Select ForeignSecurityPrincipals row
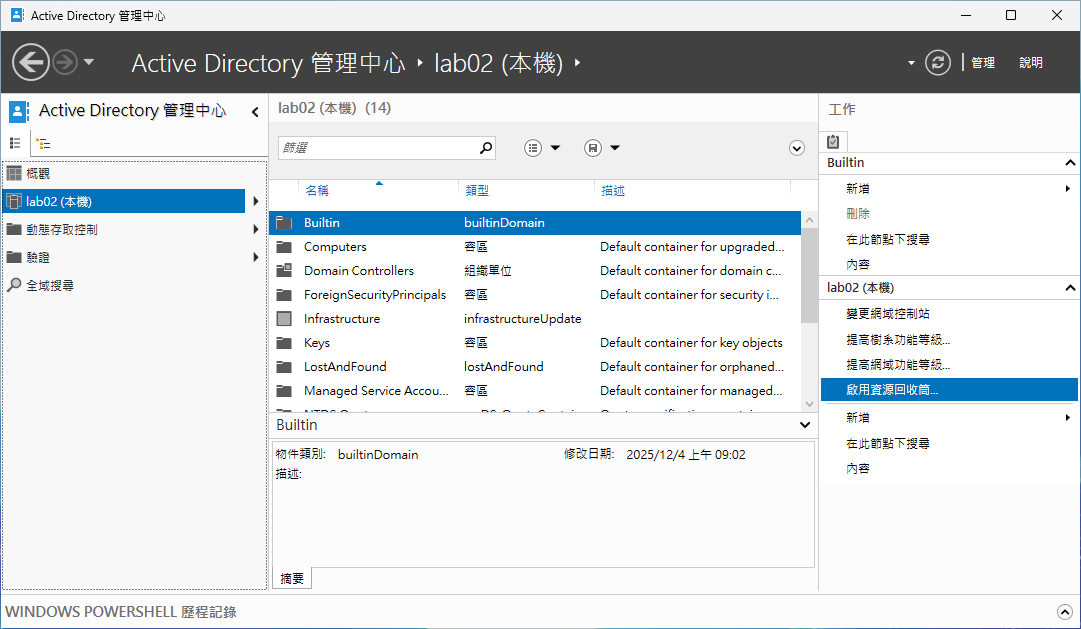 (x=535, y=294)
